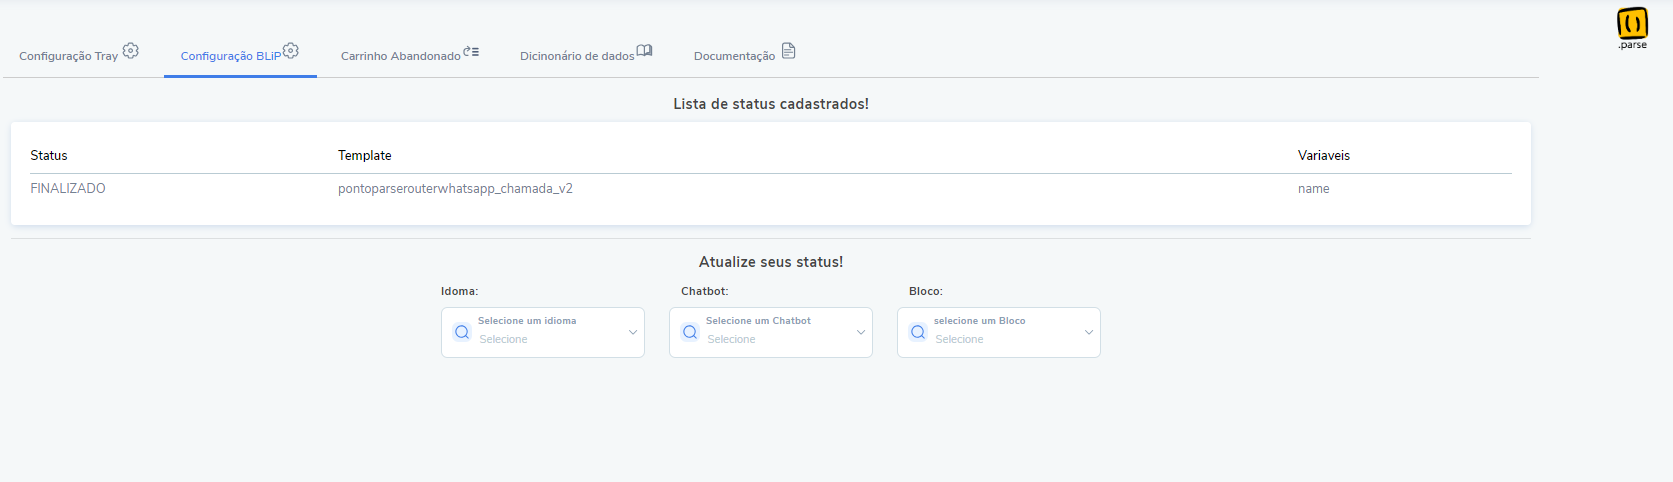
Task: Click the search icon in Chatbot field
Action: [690, 332]
